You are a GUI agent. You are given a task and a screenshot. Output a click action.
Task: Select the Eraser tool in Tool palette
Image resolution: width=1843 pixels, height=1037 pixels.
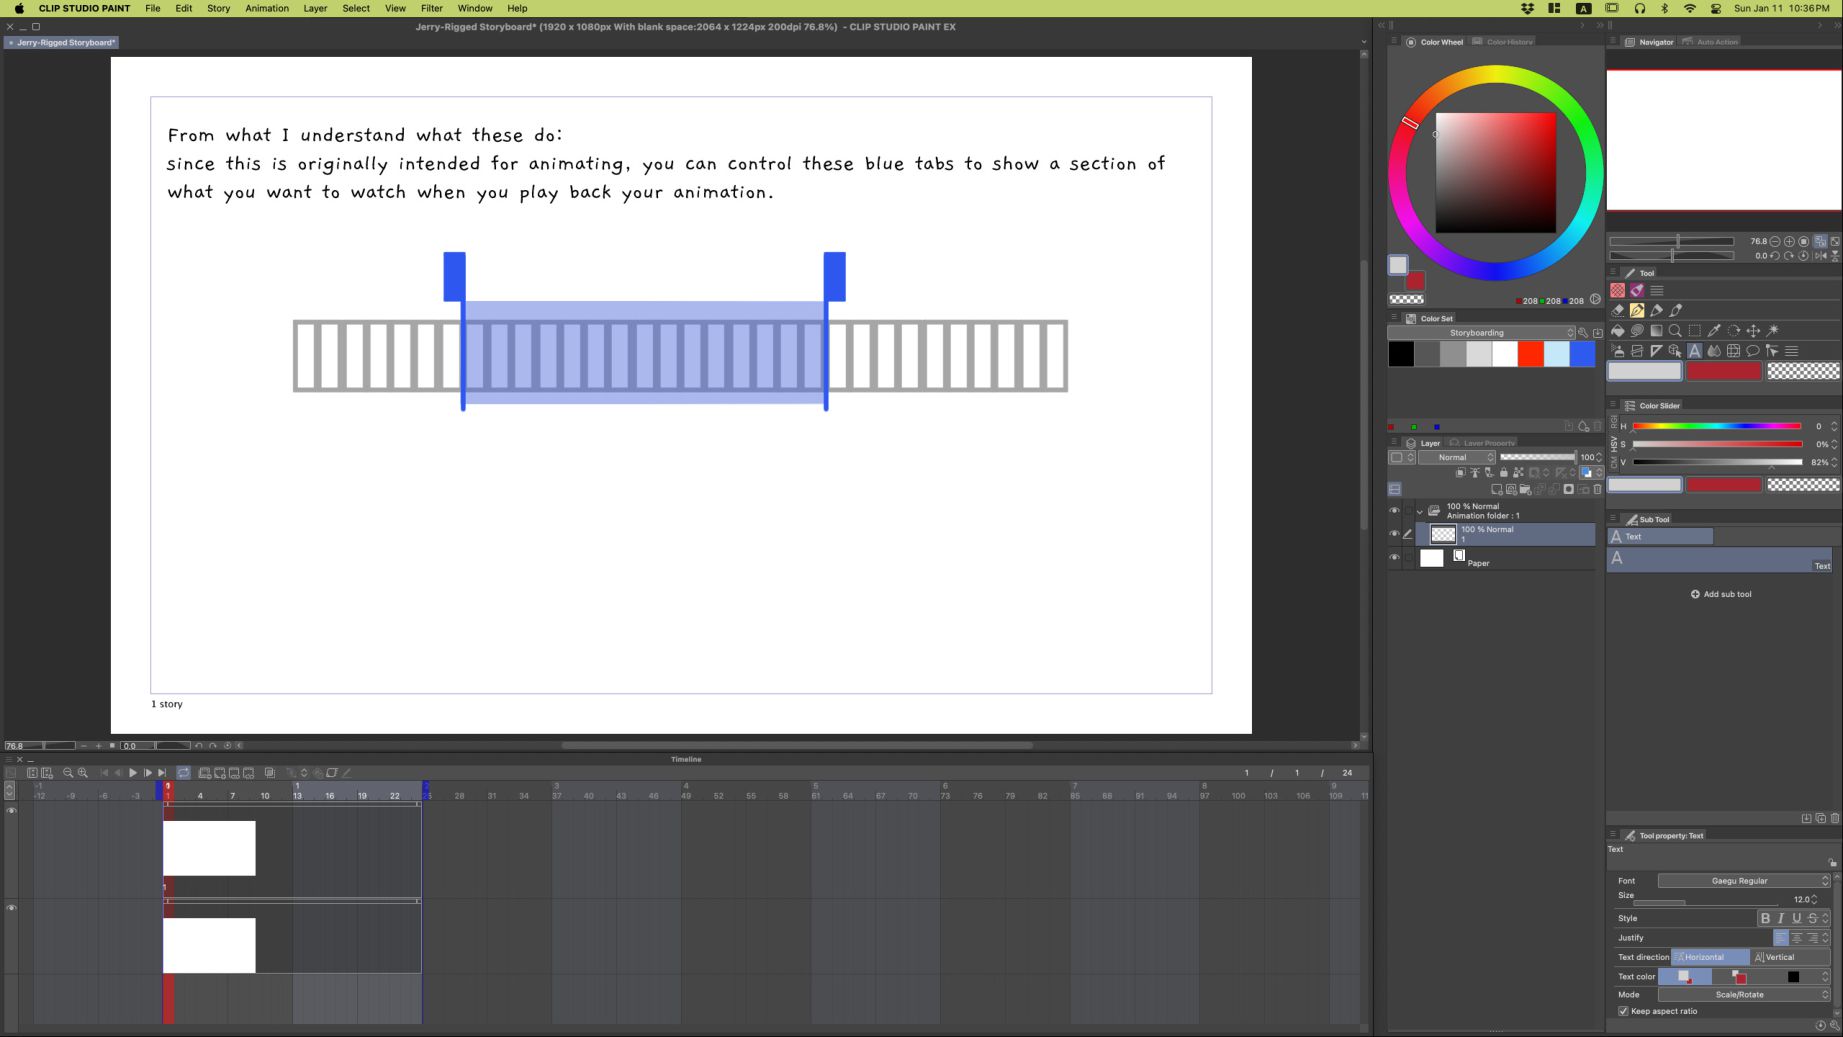coord(1617,310)
